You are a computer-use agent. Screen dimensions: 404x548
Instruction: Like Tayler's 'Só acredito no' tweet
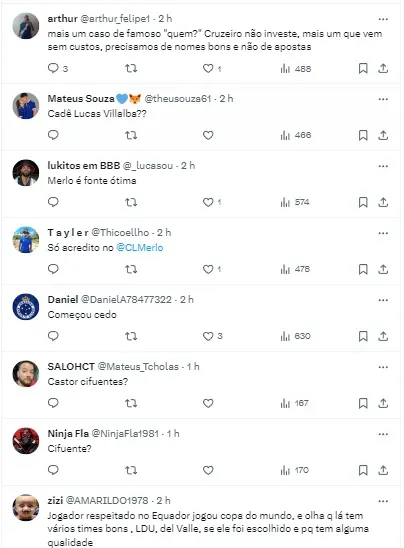click(x=208, y=269)
